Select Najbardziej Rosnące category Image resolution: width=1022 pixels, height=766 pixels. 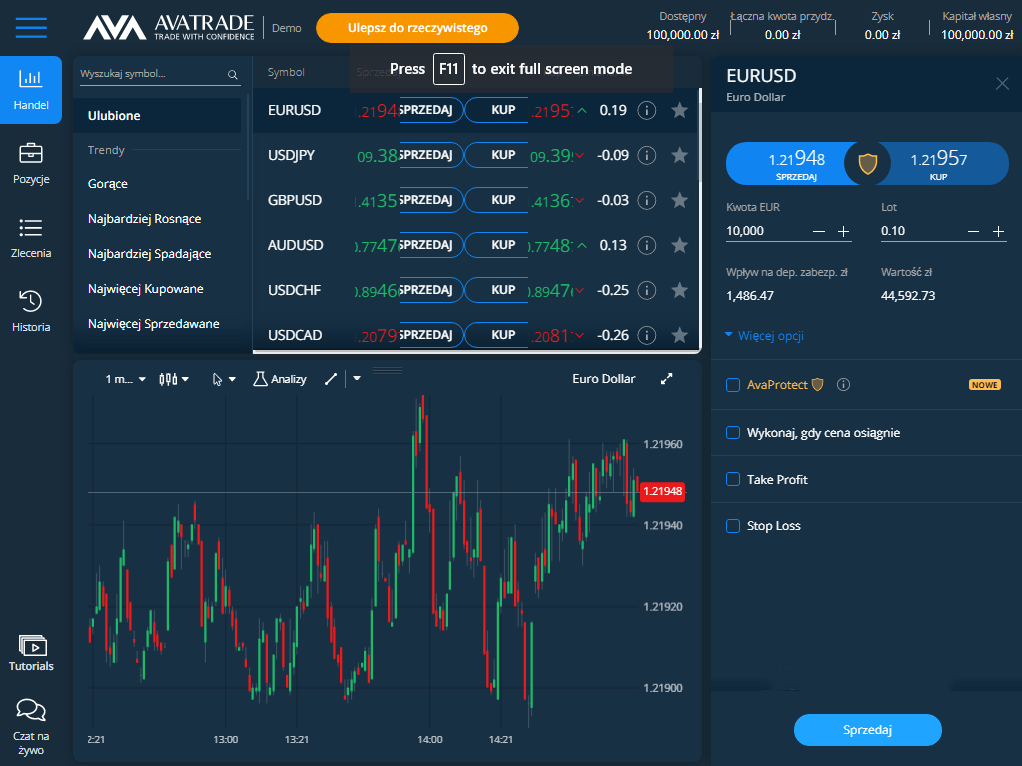pyautogui.click(x=144, y=218)
